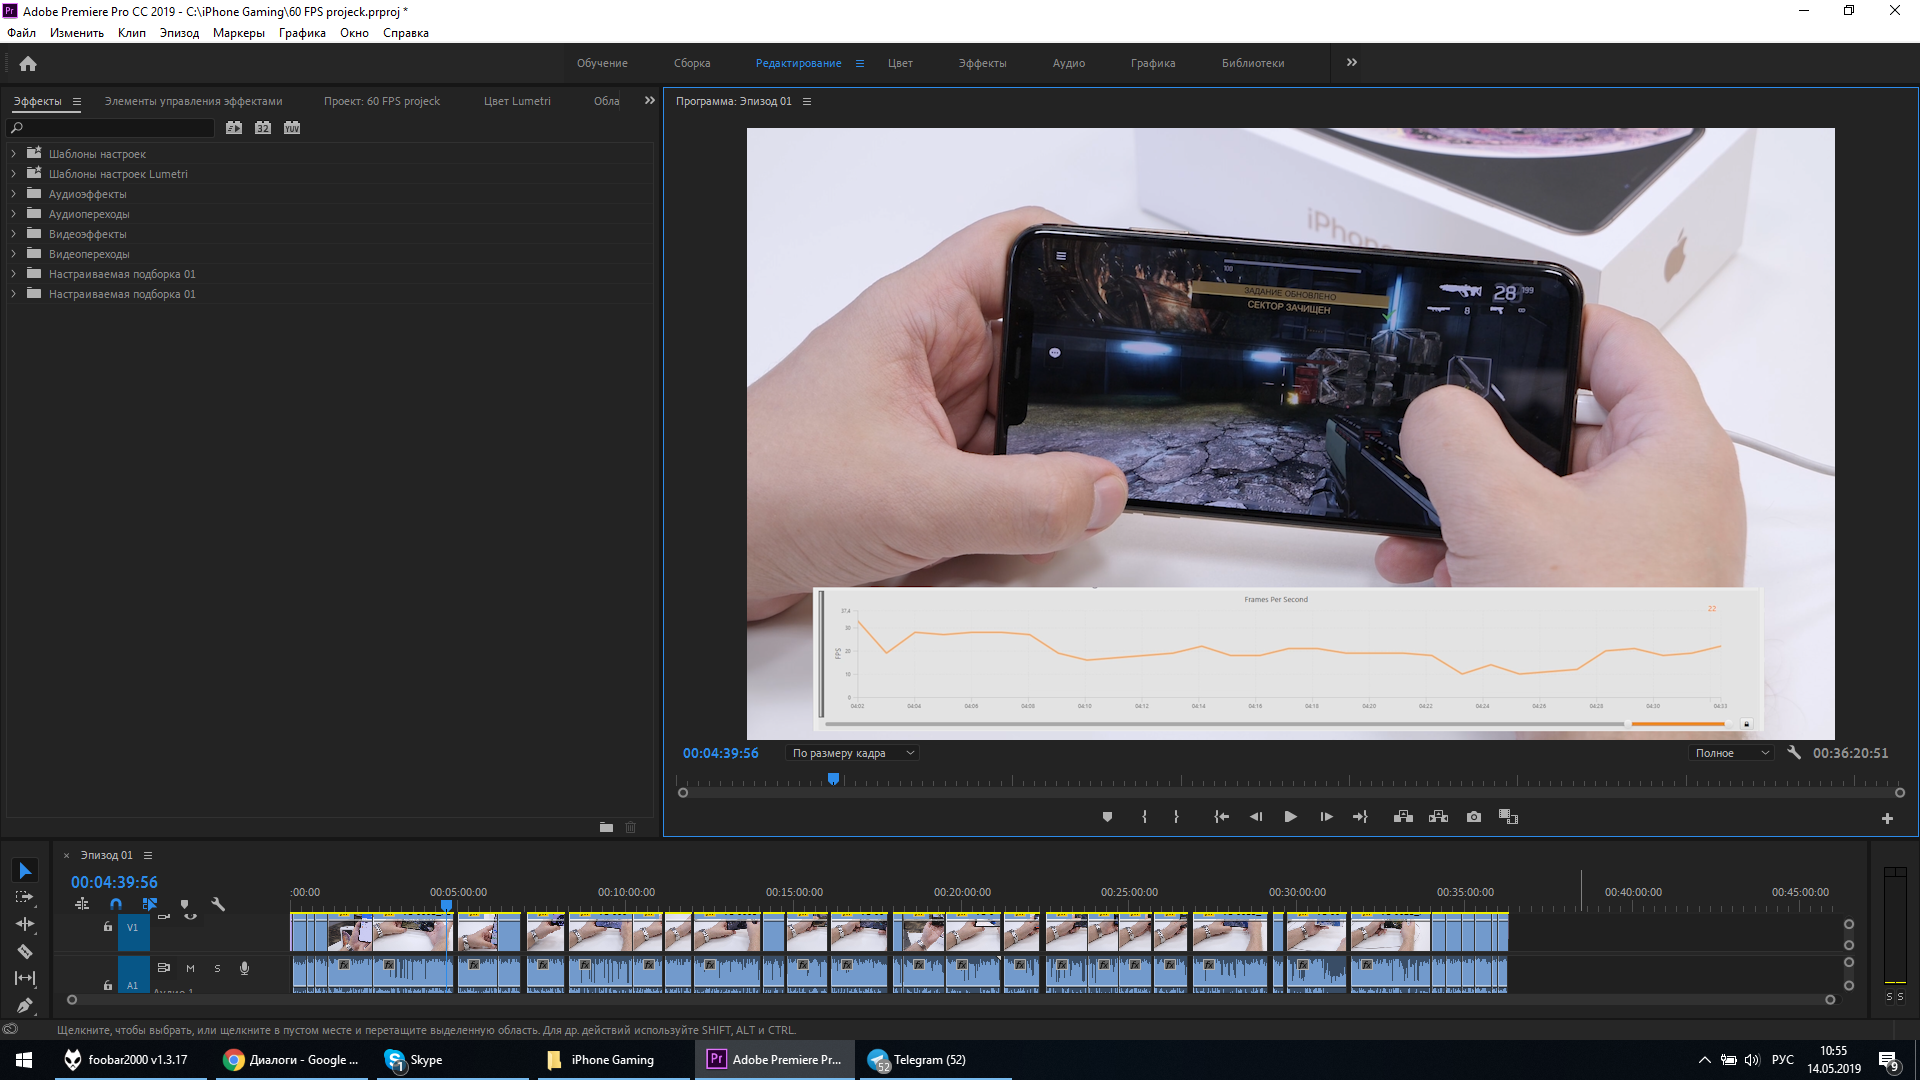Mark In point in Program monitor
This screenshot has height=1080, width=1920.
tap(1144, 817)
